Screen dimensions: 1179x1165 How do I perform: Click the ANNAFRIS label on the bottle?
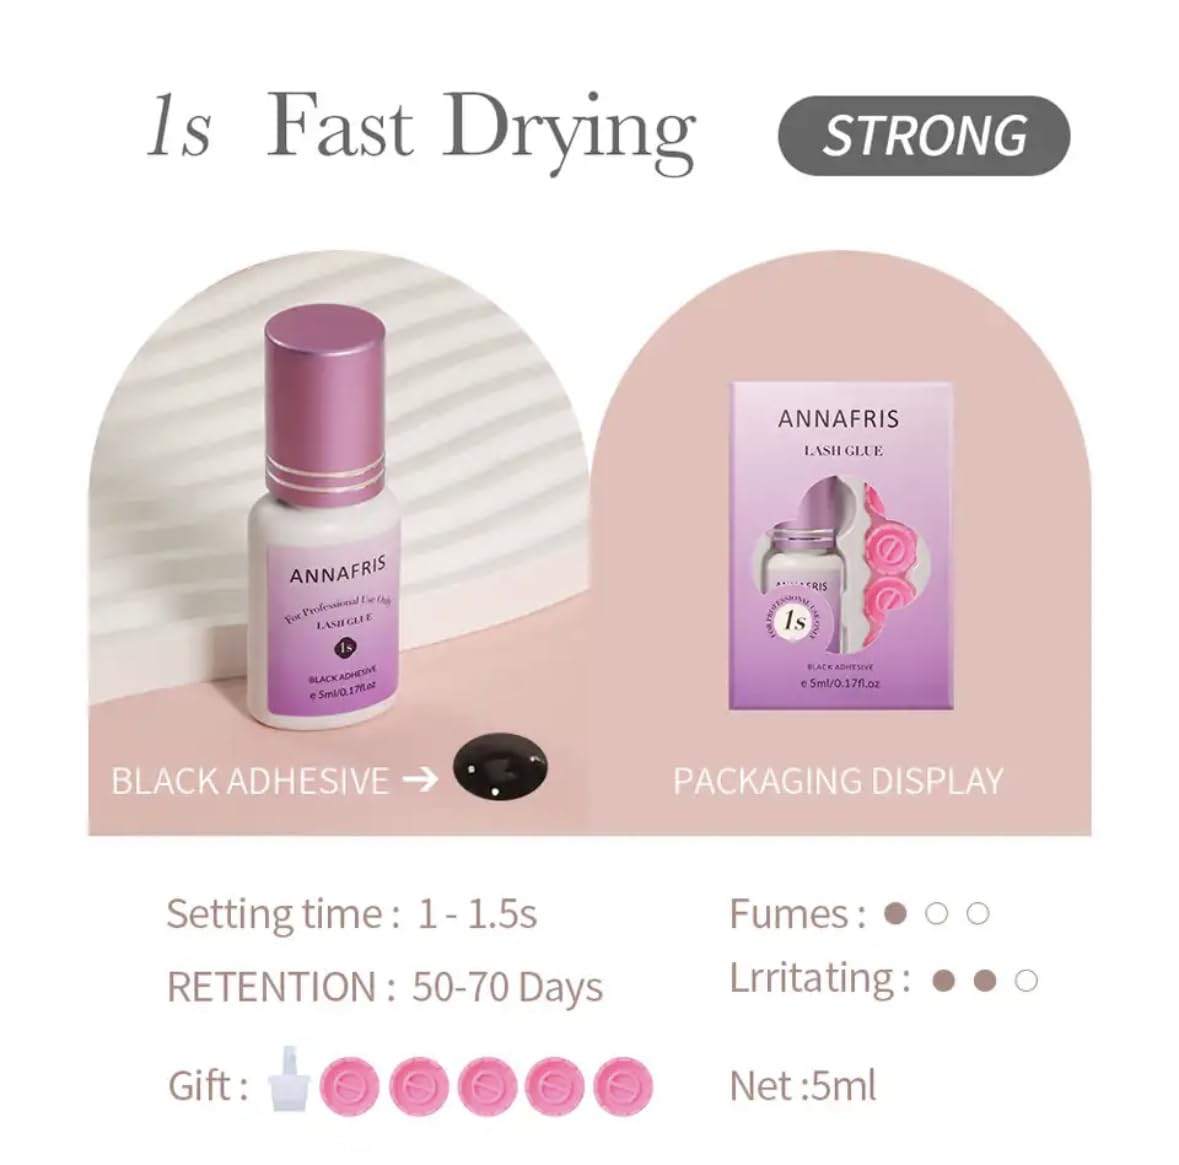[338, 571]
